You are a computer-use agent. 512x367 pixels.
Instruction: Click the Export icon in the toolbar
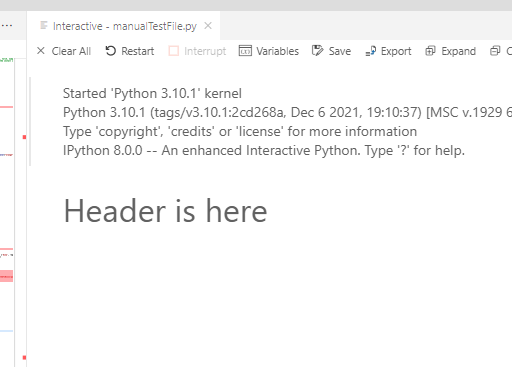[x=371, y=51]
